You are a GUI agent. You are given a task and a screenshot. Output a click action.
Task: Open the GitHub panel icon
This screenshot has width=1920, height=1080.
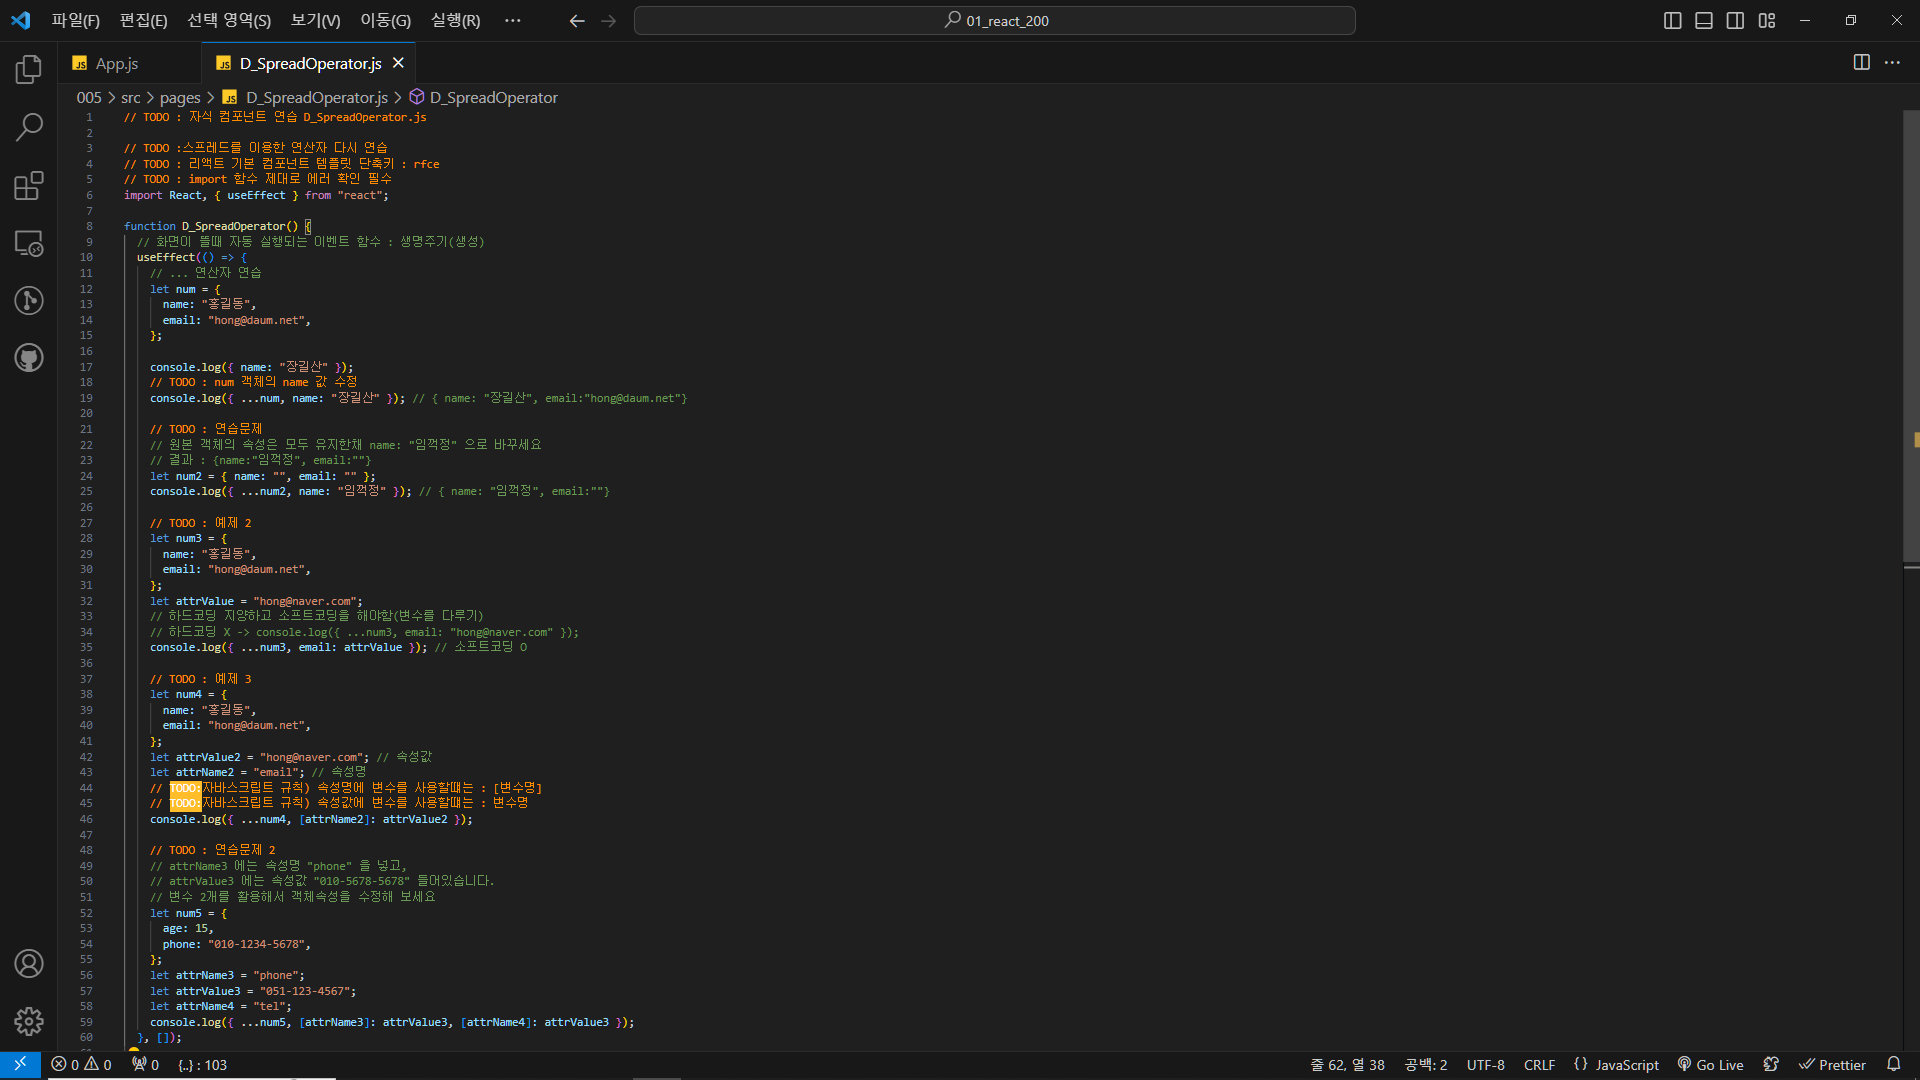tap(29, 358)
